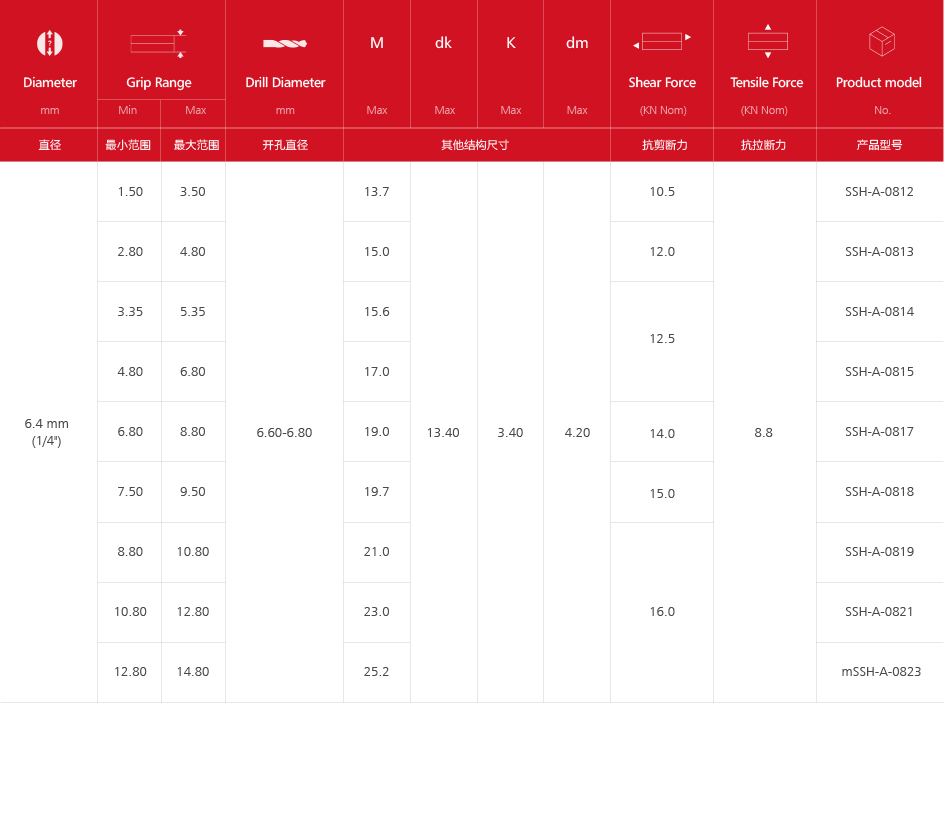
Task: Click the 16.0 shear force cell
Action: point(662,612)
